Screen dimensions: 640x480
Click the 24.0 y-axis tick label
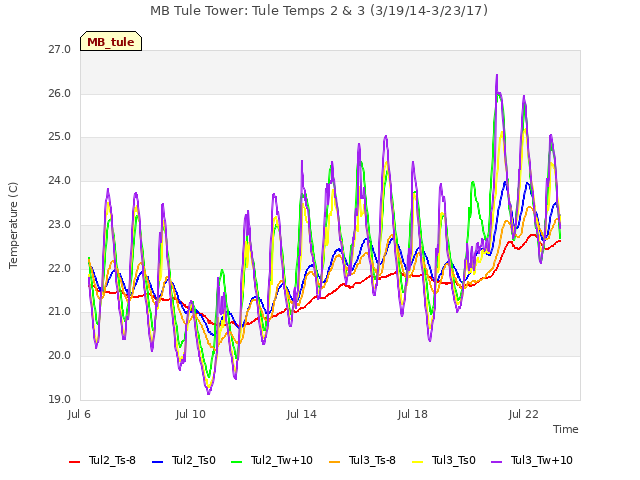pyautogui.click(x=60, y=180)
